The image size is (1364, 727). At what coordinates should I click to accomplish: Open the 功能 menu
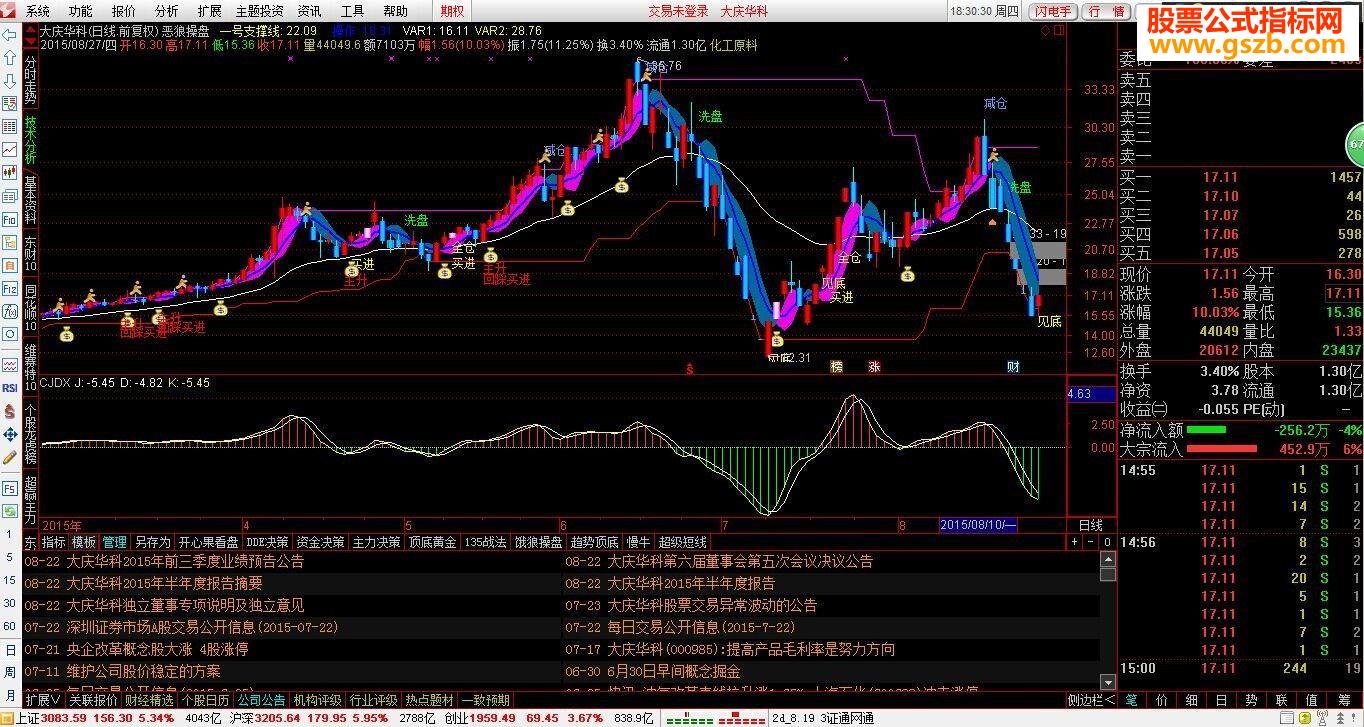click(80, 11)
